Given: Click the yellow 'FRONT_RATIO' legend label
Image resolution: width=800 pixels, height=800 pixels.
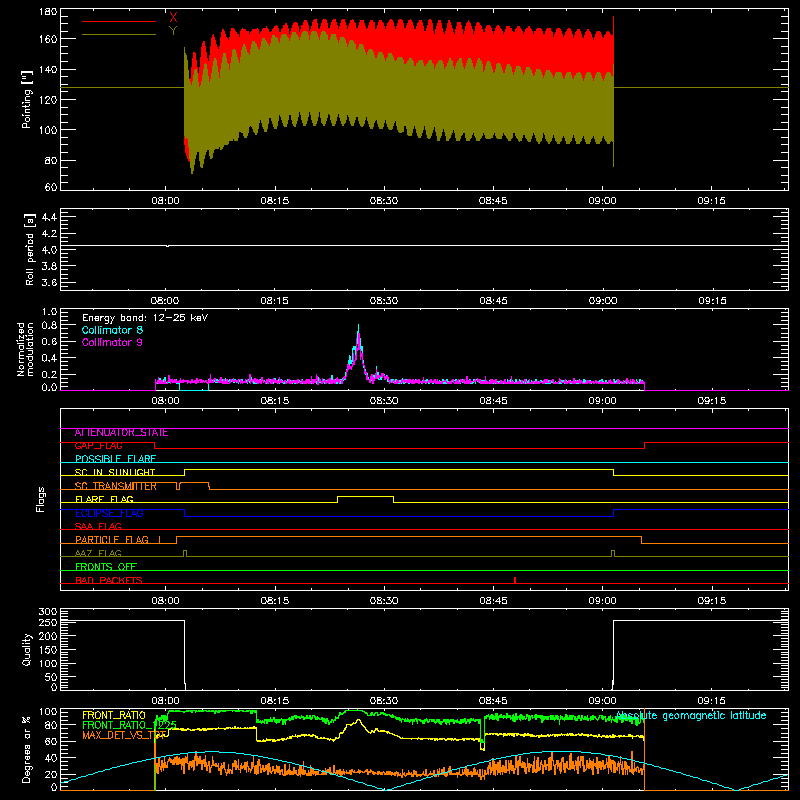Looking at the screenshot, I should (x=114, y=715).
